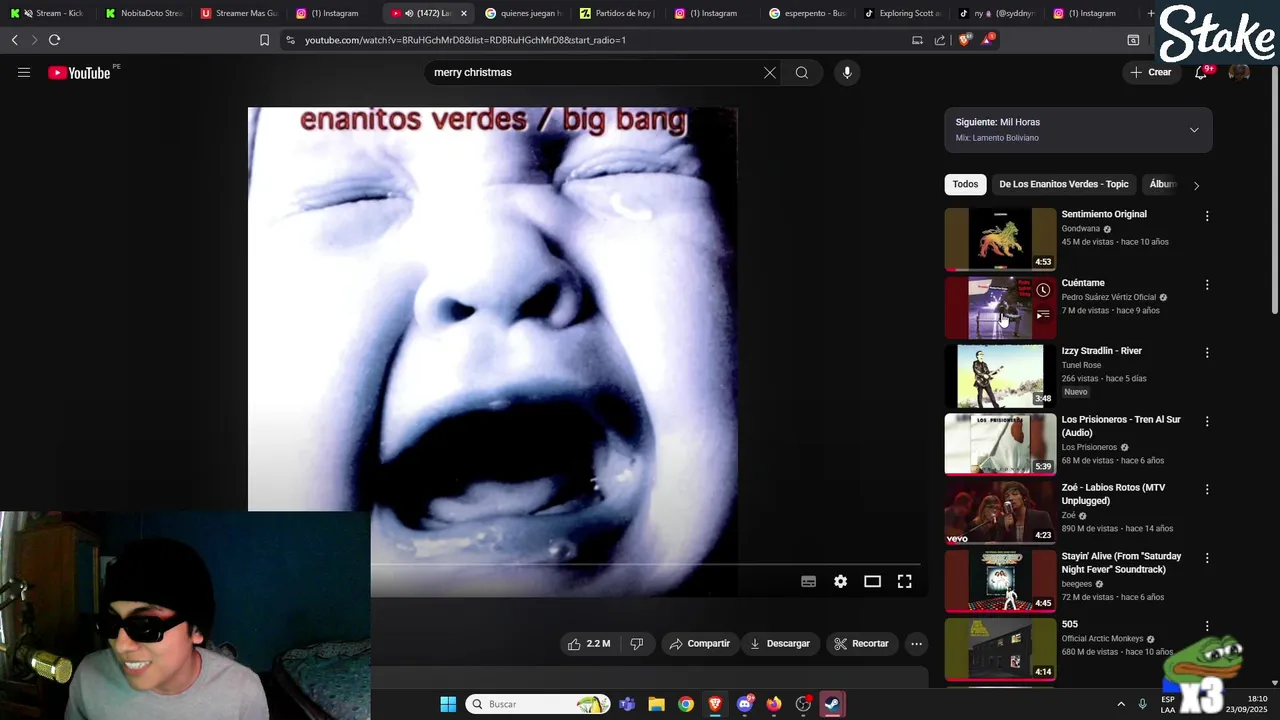
Task: Select the Todos filter chip
Action: point(965,184)
